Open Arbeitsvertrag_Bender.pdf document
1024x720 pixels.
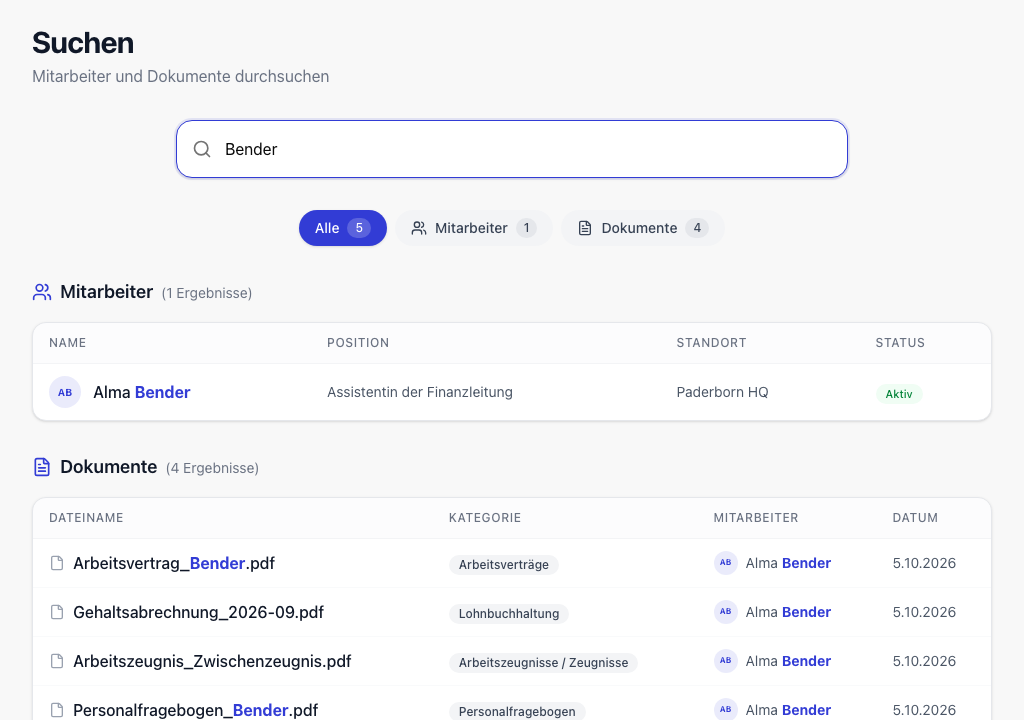point(174,563)
